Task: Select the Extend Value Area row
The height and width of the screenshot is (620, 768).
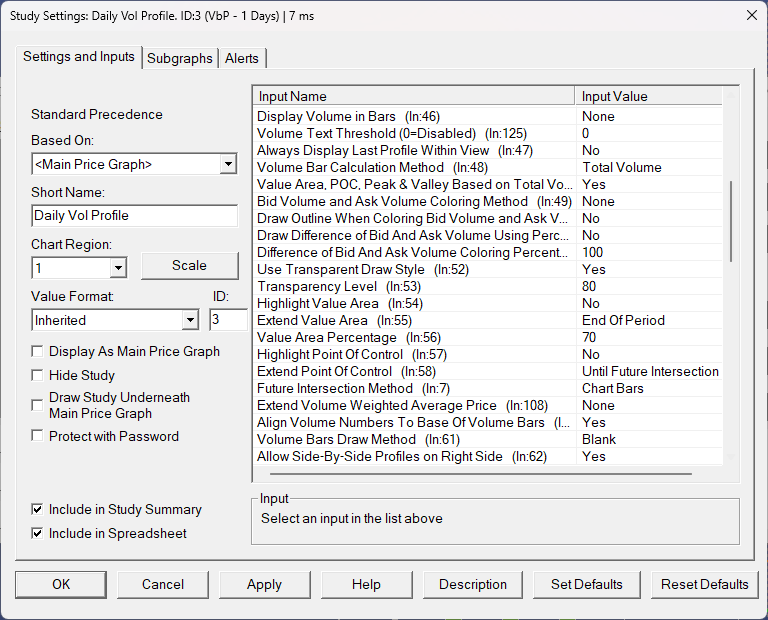Action: click(x=488, y=320)
